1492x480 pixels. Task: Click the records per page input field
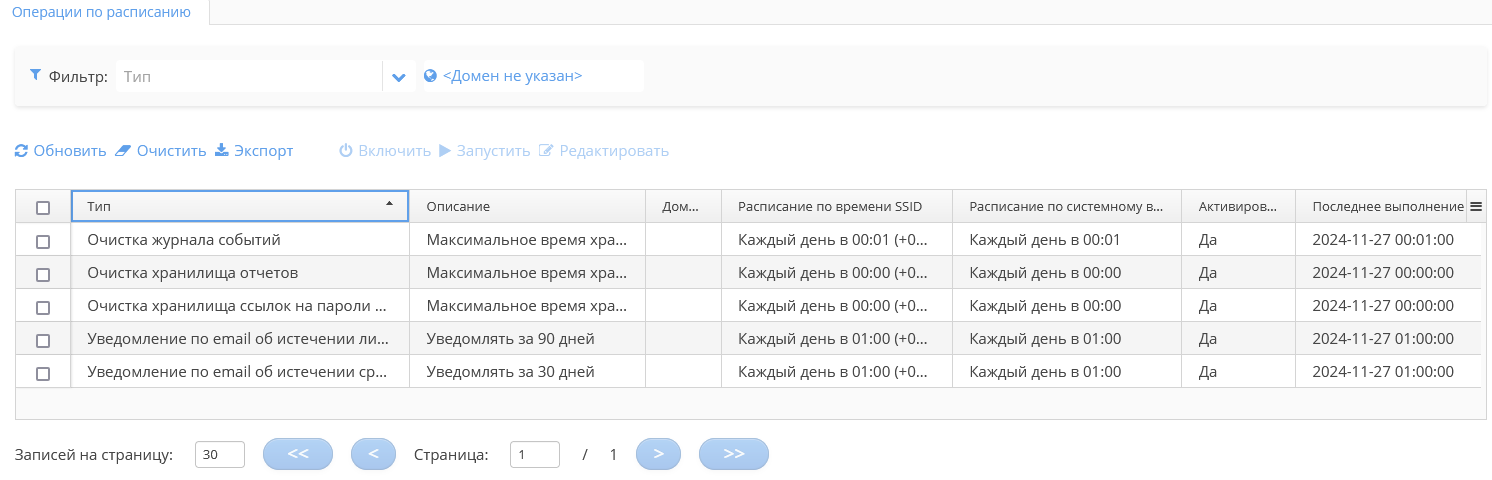click(220, 454)
